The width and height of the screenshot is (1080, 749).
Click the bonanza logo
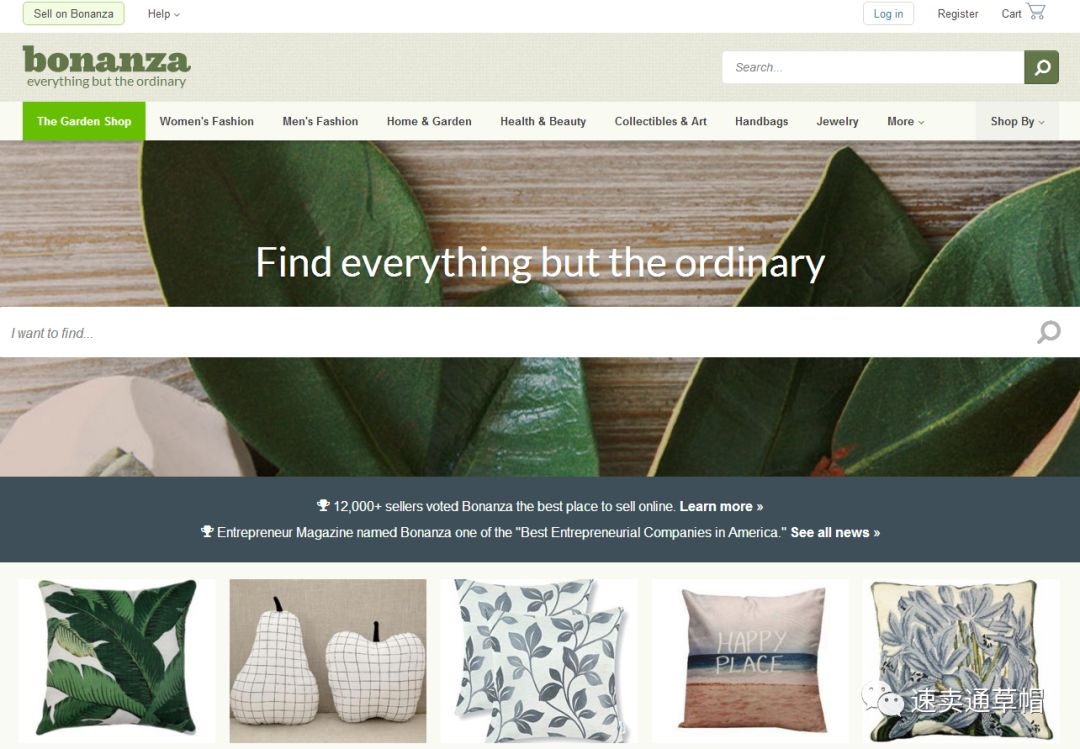[106, 67]
